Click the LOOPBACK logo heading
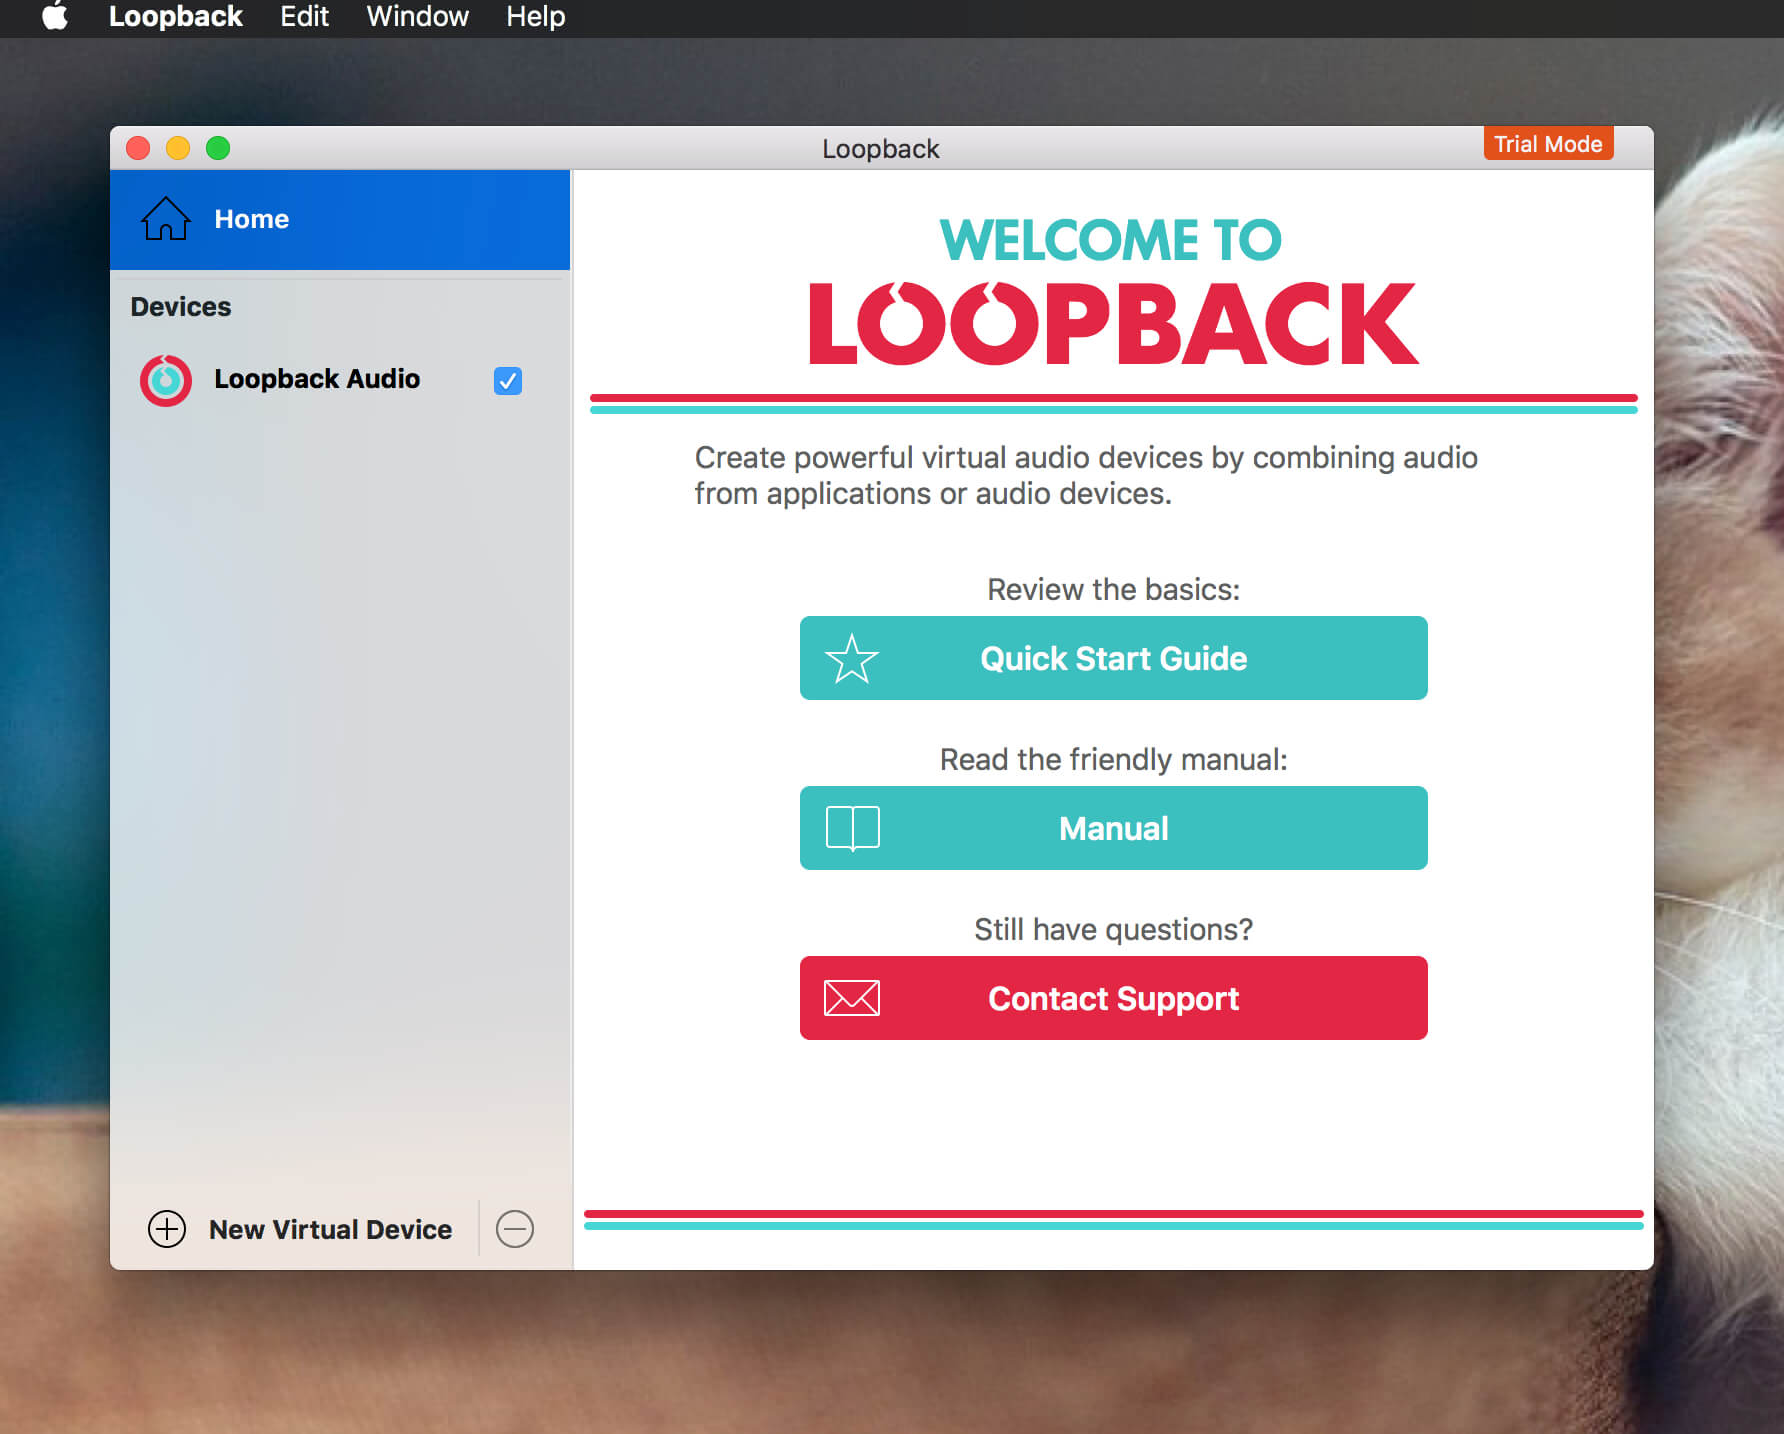Viewport: 1784px width, 1434px height. point(1113,323)
